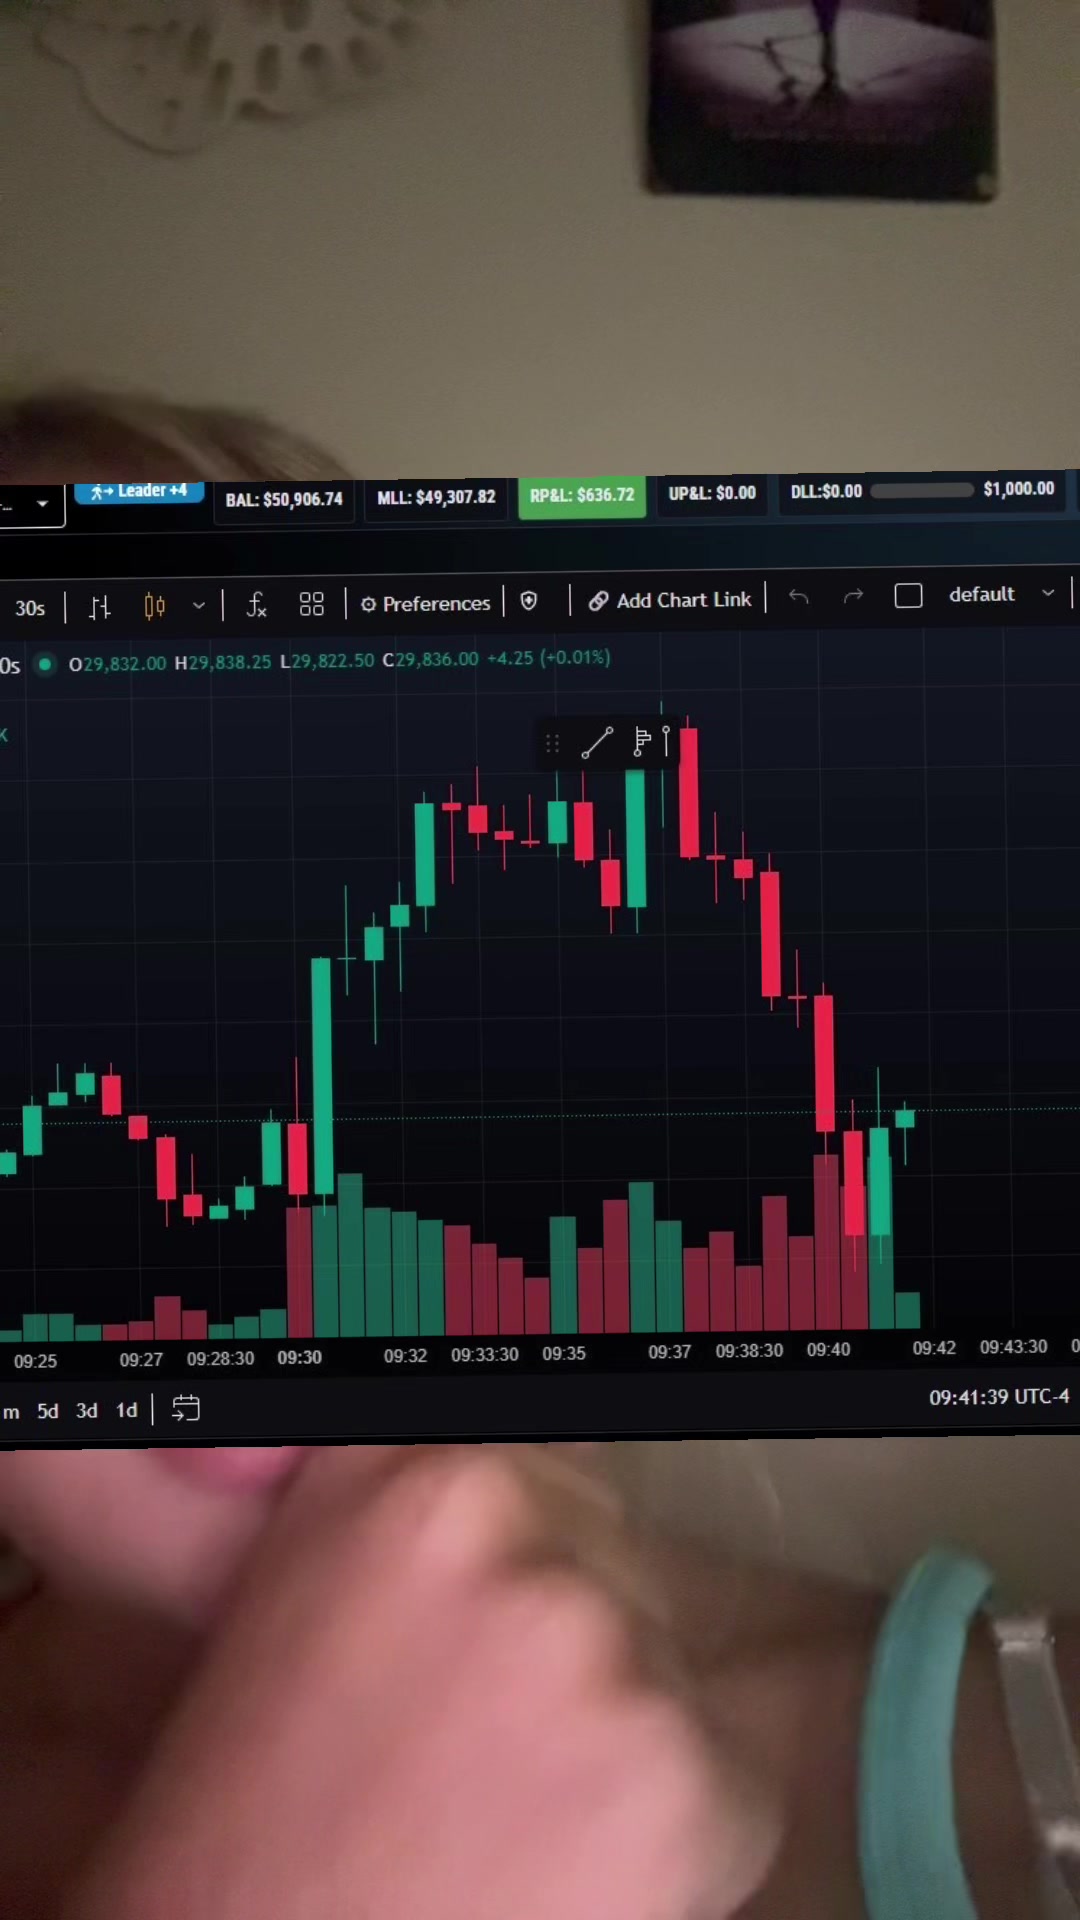Open the default layout dropdown
Screen dimensions: 1080x1920
click(x=1001, y=594)
